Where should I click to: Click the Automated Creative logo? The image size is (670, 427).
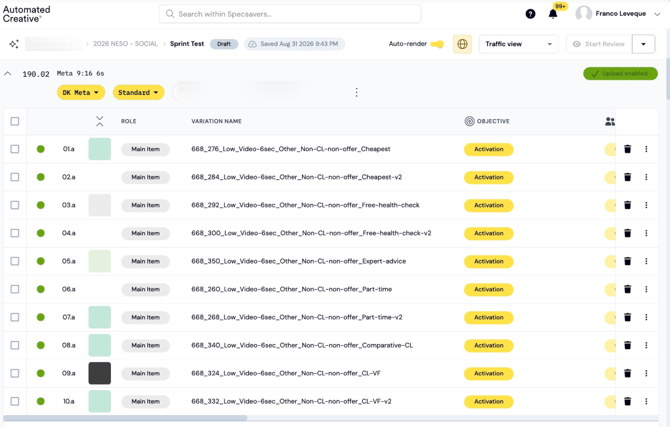(26, 14)
